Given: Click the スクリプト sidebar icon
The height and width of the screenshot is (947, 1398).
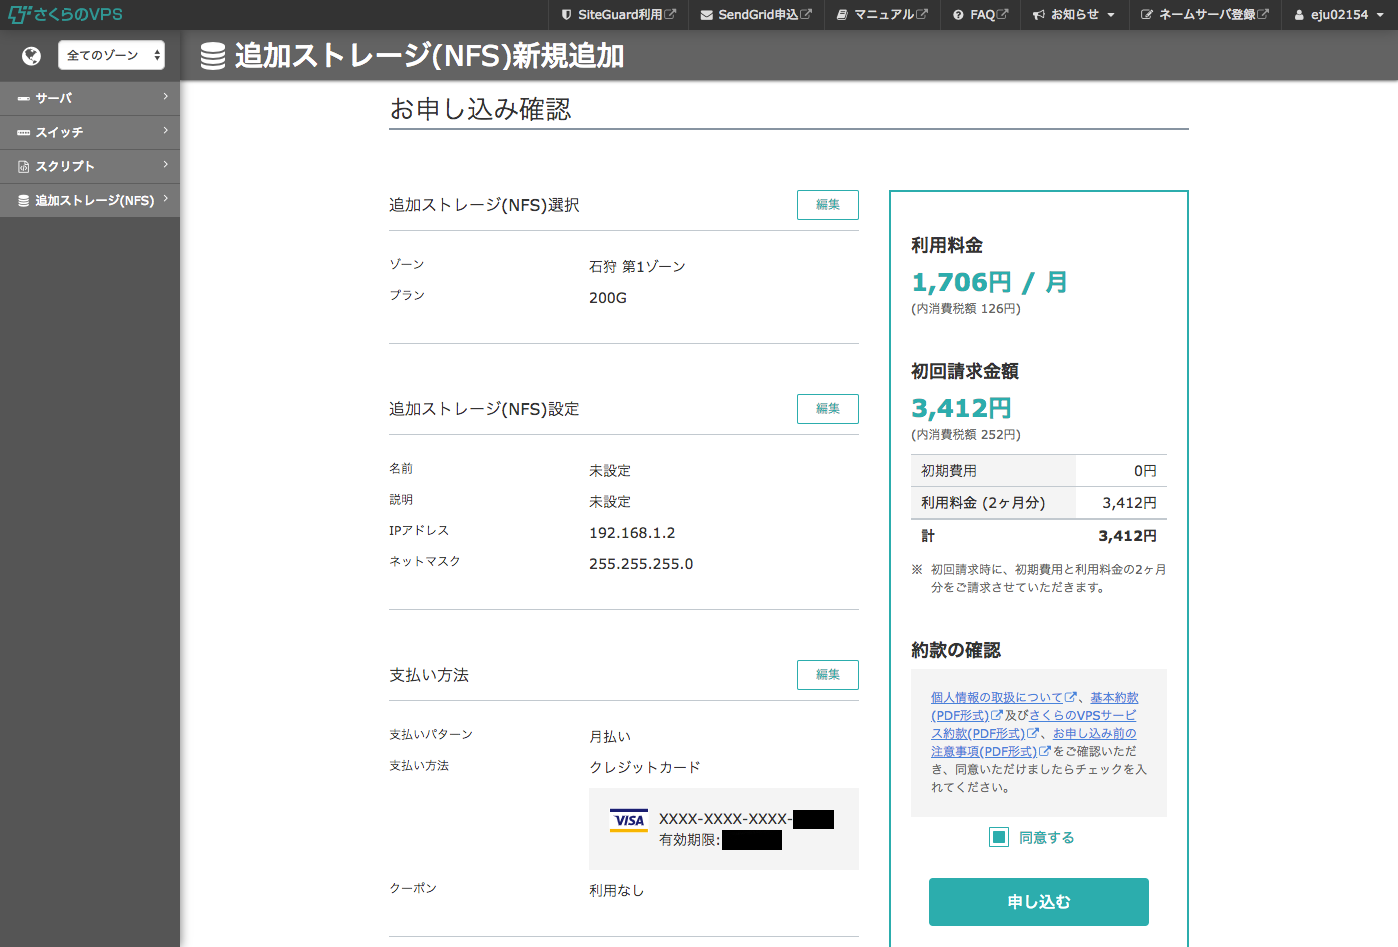Looking at the screenshot, I should [x=23, y=167].
